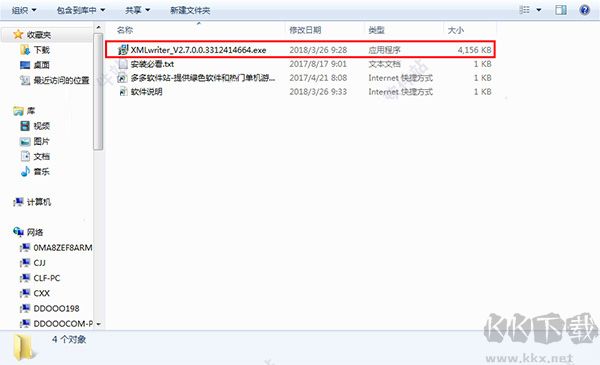This screenshot has height=365, width=600.
Task: Click the 视频 library icon
Action: click(x=25, y=126)
